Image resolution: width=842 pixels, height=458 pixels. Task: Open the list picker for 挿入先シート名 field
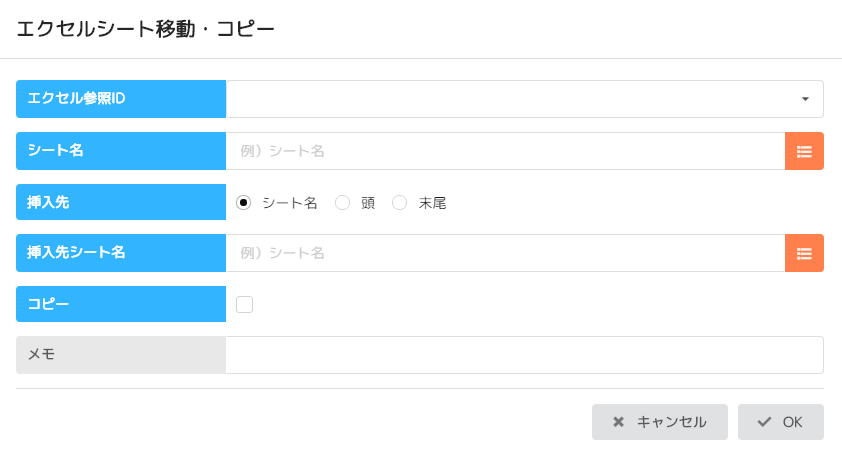pos(804,253)
